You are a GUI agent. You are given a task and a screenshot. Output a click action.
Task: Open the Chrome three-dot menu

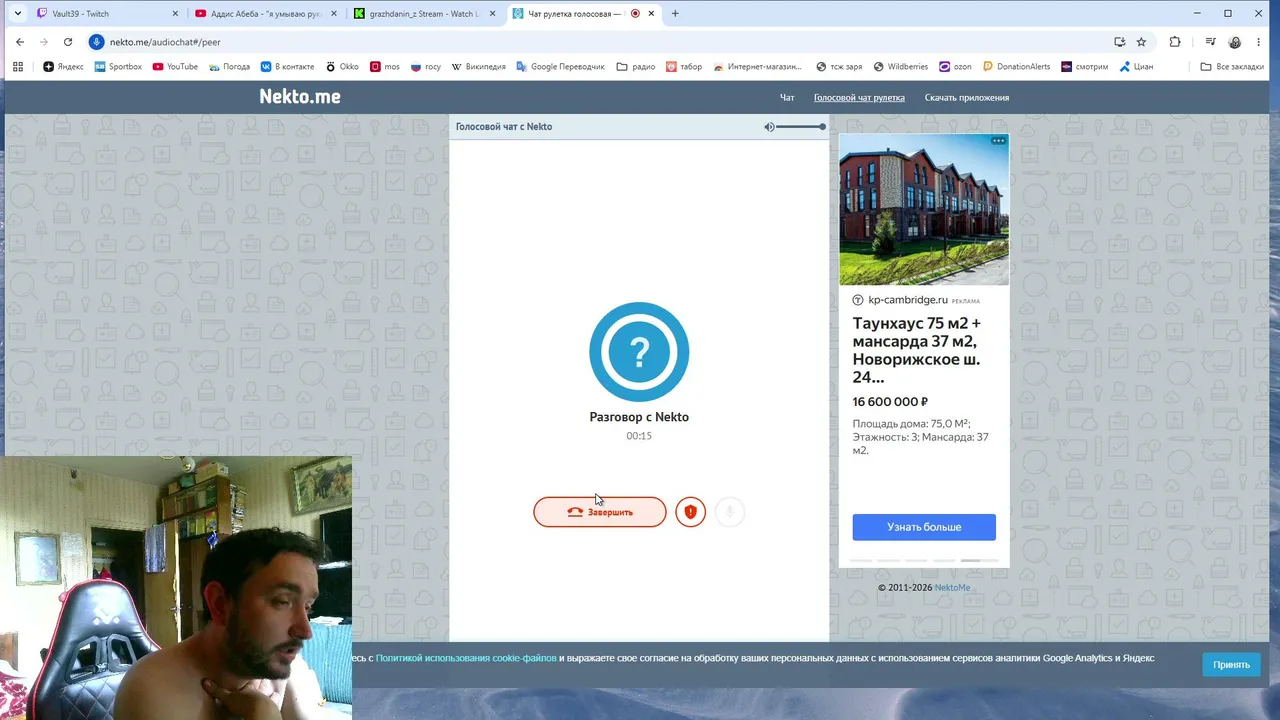click(1261, 42)
